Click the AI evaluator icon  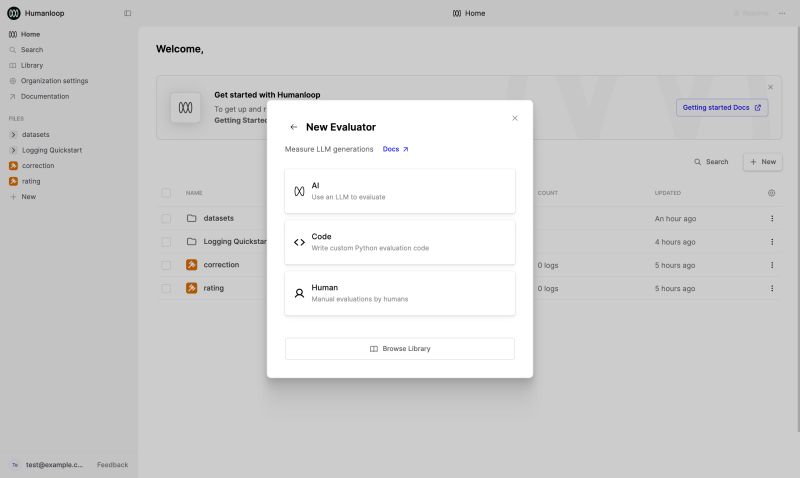pyautogui.click(x=299, y=191)
